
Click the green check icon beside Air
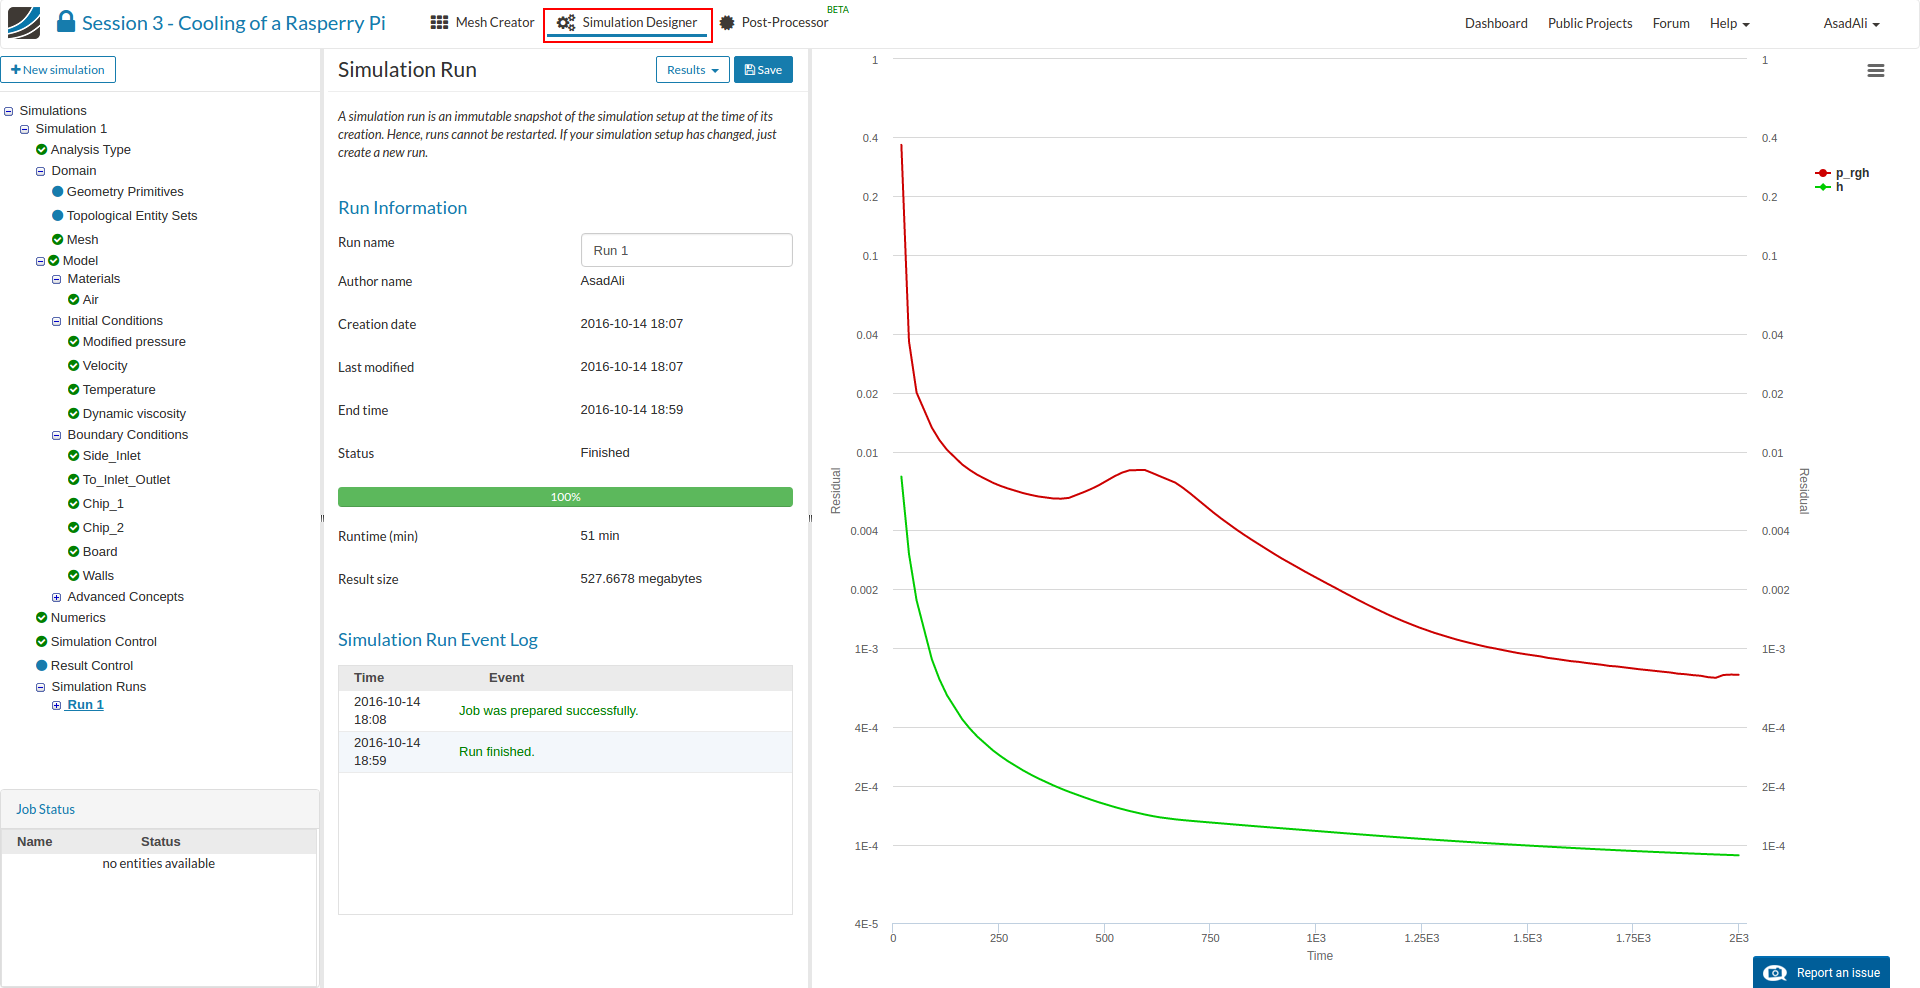(74, 300)
